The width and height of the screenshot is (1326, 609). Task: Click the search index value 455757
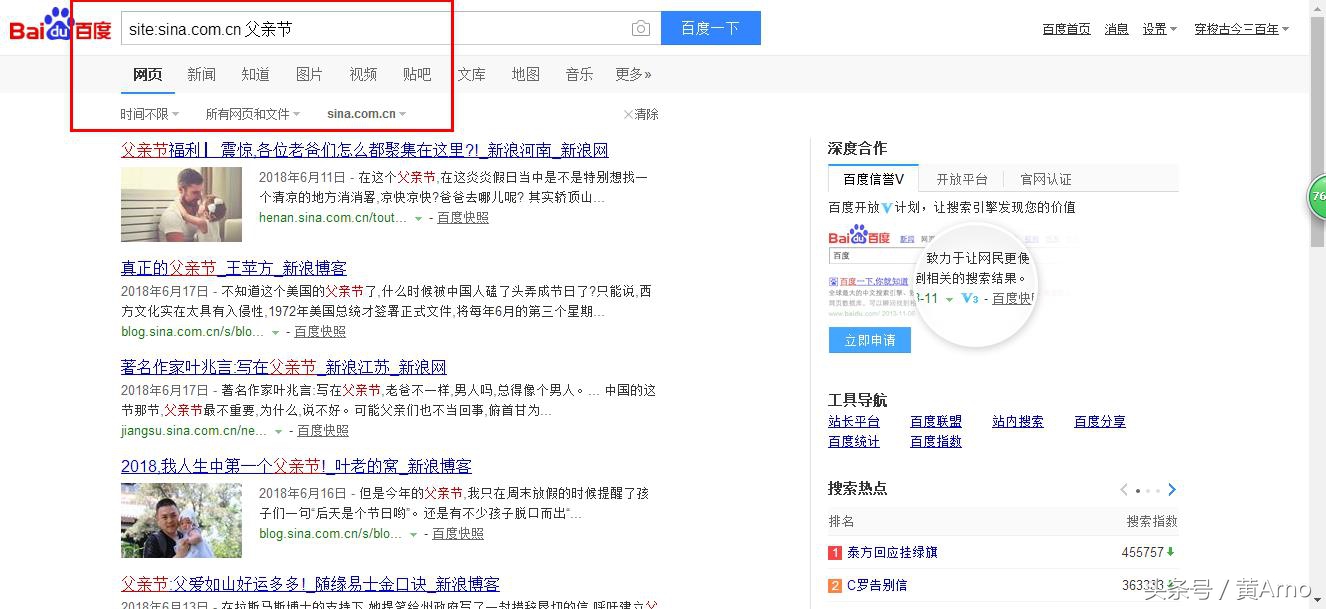[1142, 552]
